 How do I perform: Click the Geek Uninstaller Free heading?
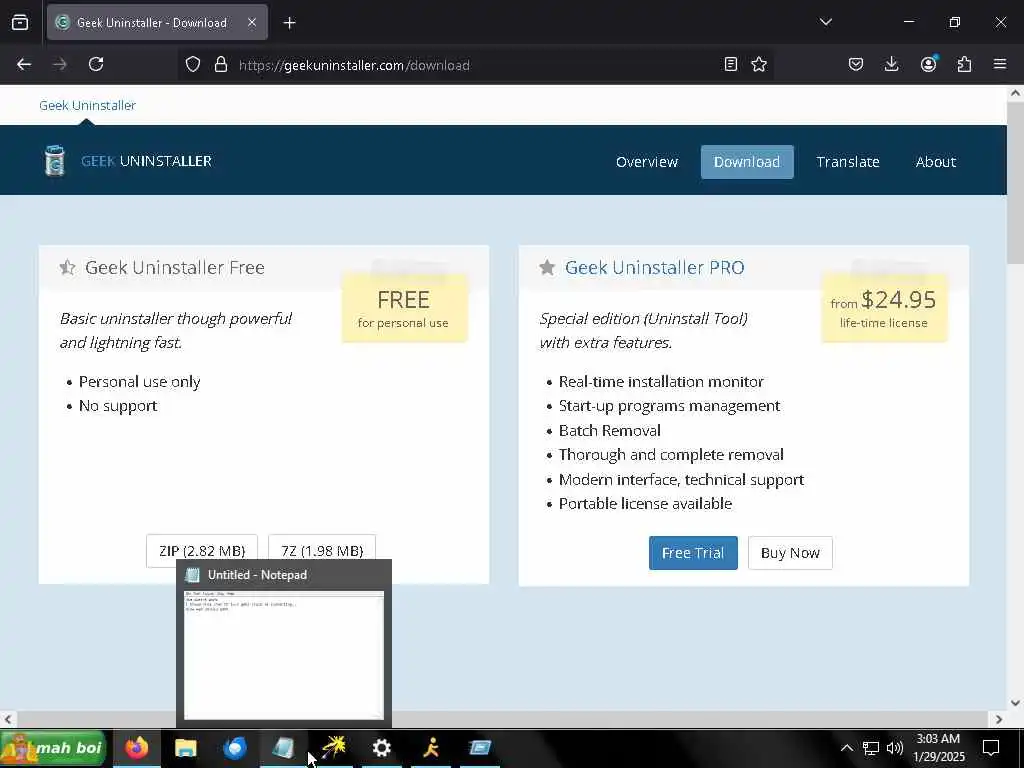[x=174, y=267]
